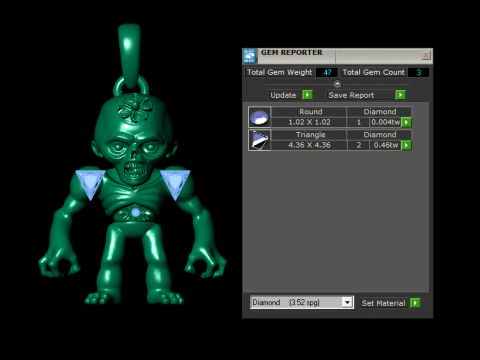Click green arrow on the 0.46tw row
Viewport: 480px width, 360px height.
point(406,145)
